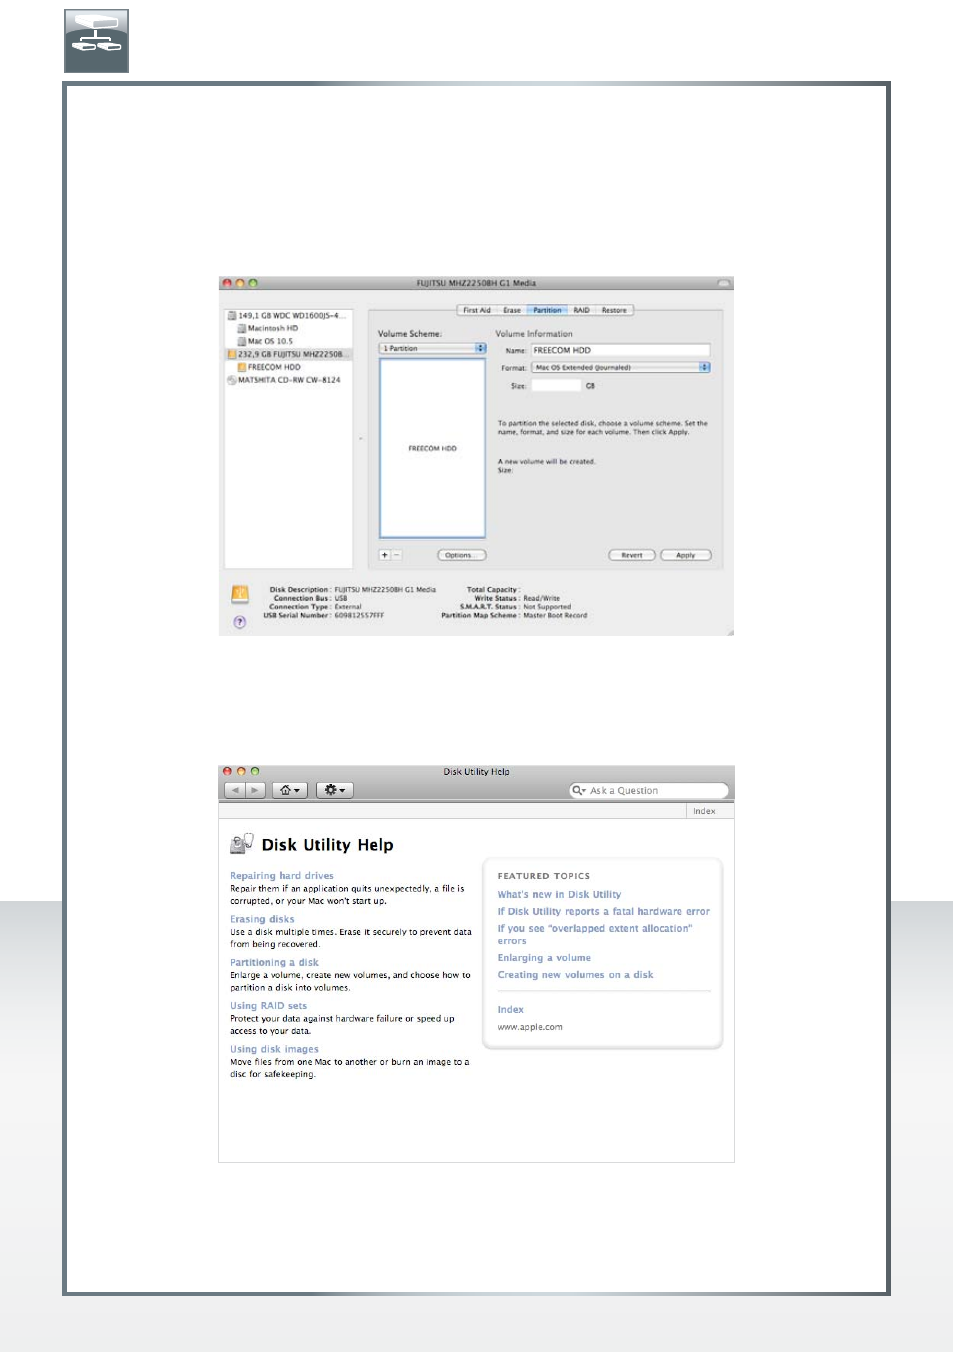Click the Disk Utility Help stethoscope icon

pos(242,843)
